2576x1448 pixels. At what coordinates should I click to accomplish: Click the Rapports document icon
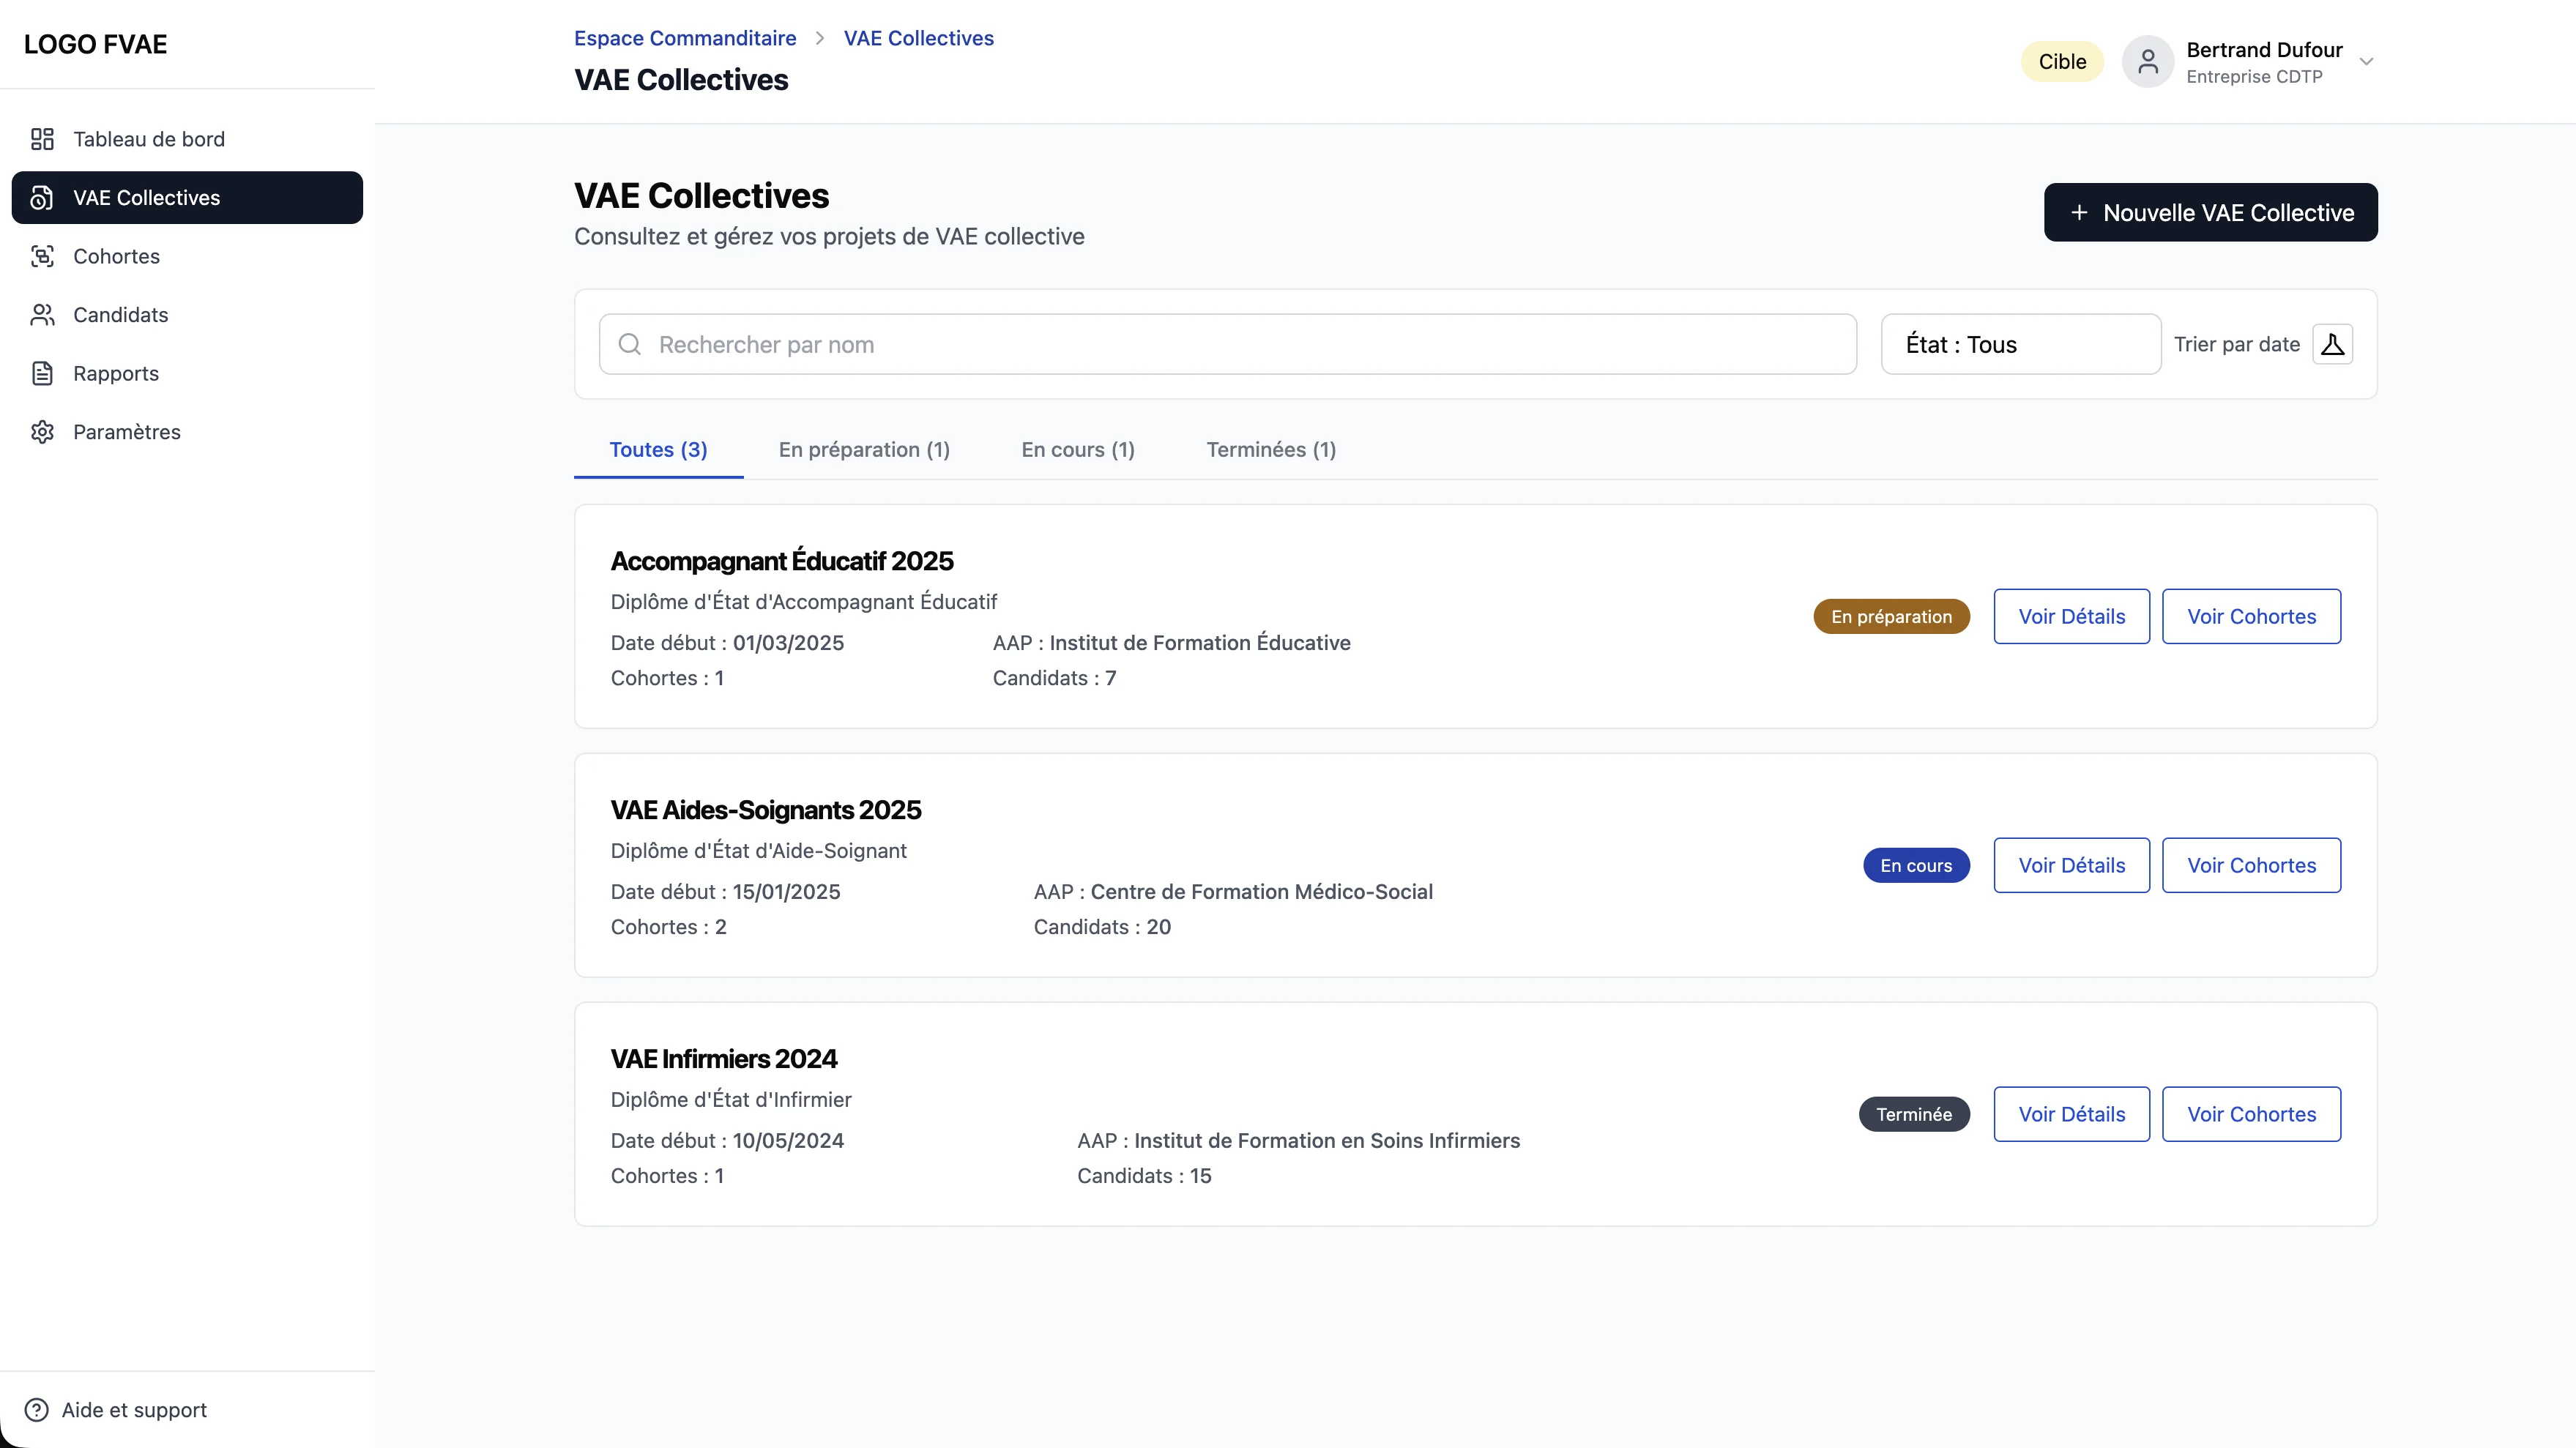tap(42, 373)
